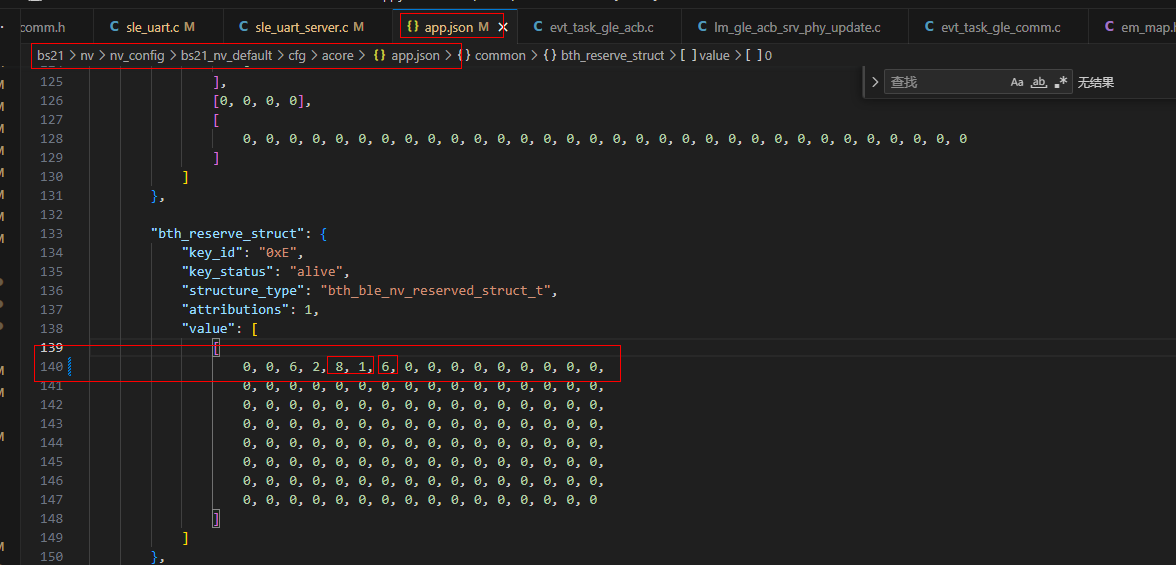
Task: Enable regular expression search
Action: point(1061,82)
